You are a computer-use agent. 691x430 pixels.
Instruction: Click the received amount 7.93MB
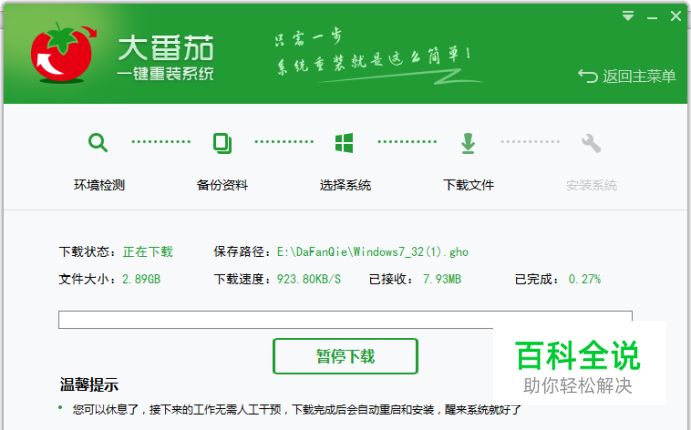442,279
